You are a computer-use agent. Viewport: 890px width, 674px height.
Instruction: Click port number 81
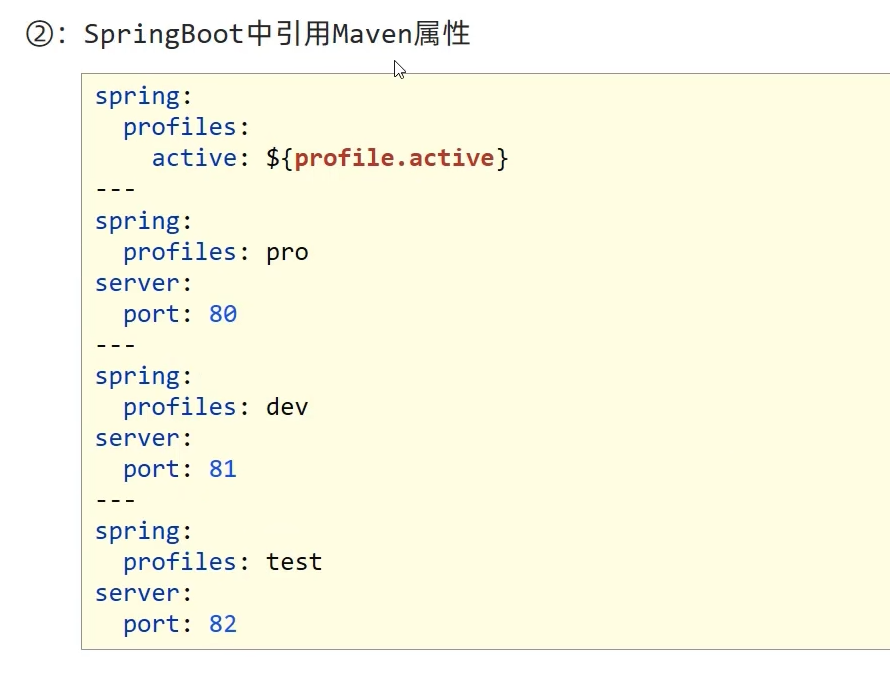pyautogui.click(x=223, y=469)
